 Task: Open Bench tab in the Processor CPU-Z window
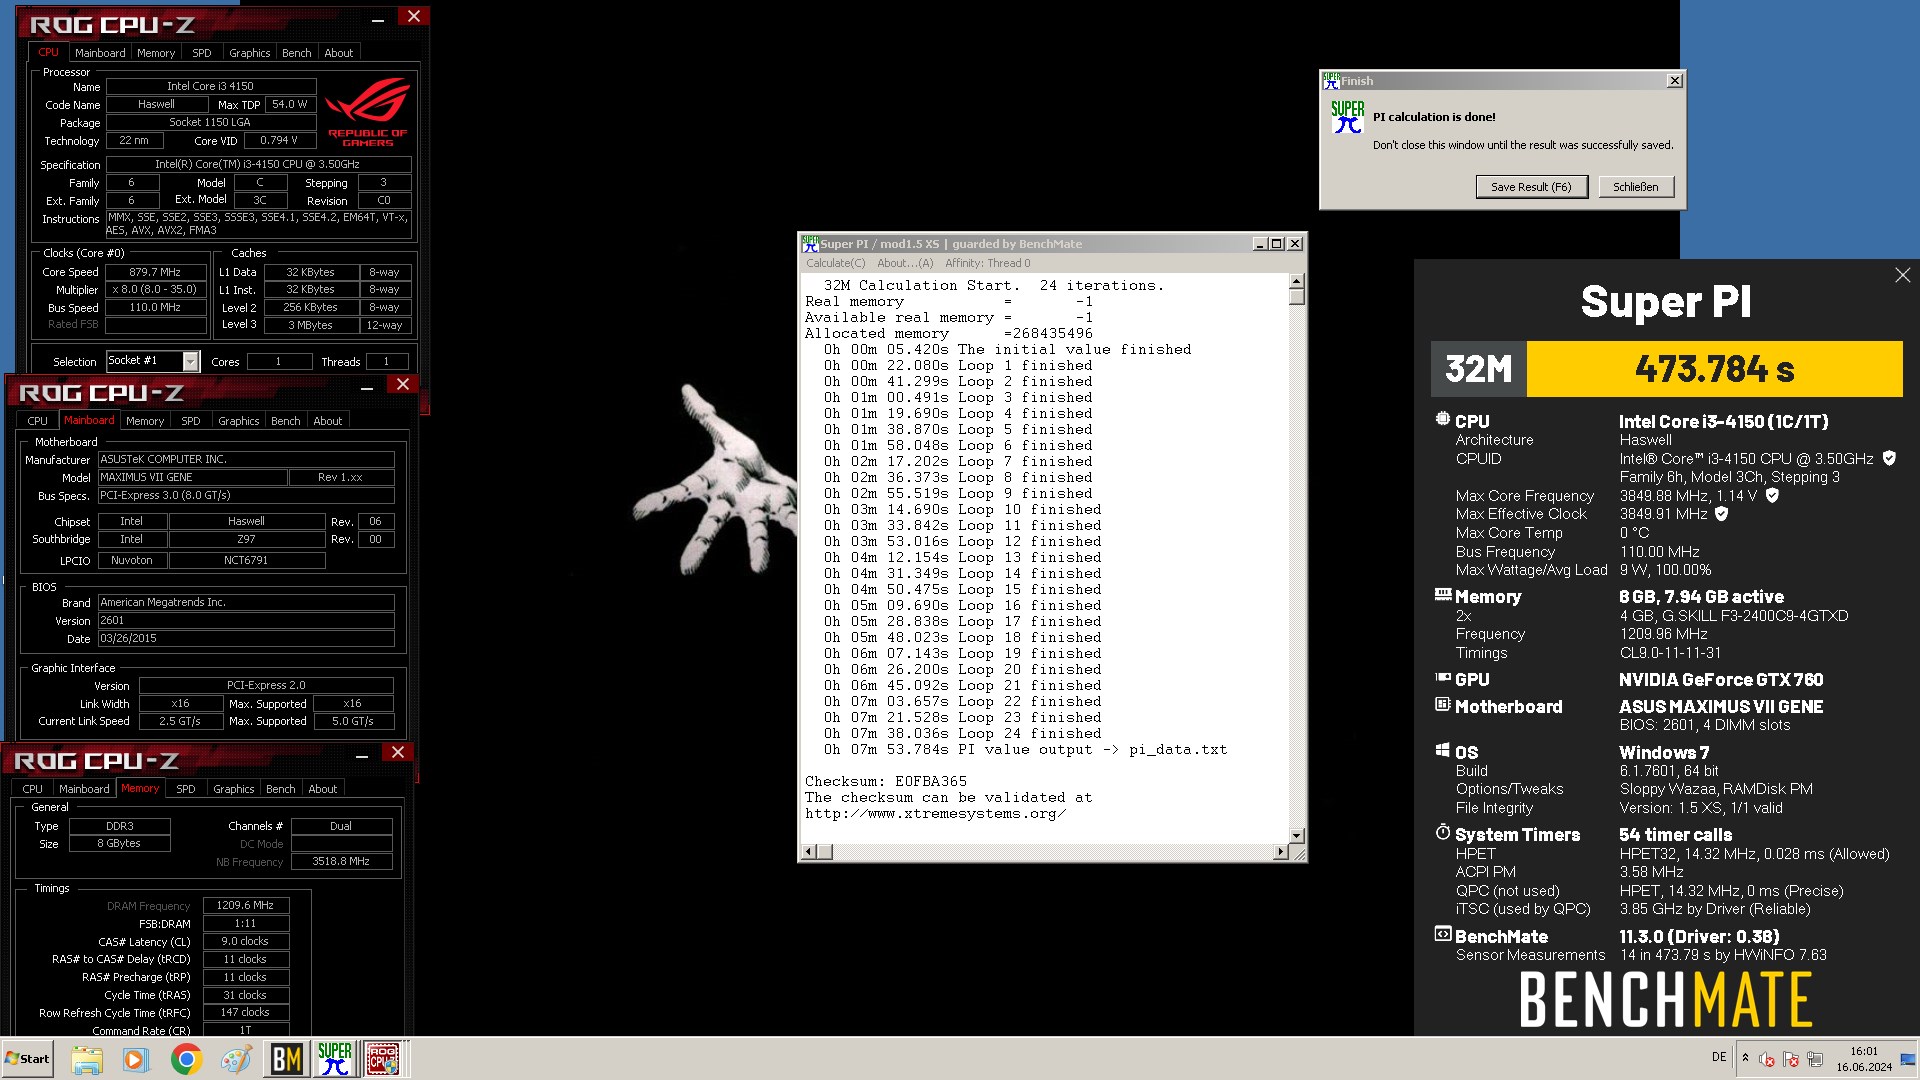click(x=297, y=53)
